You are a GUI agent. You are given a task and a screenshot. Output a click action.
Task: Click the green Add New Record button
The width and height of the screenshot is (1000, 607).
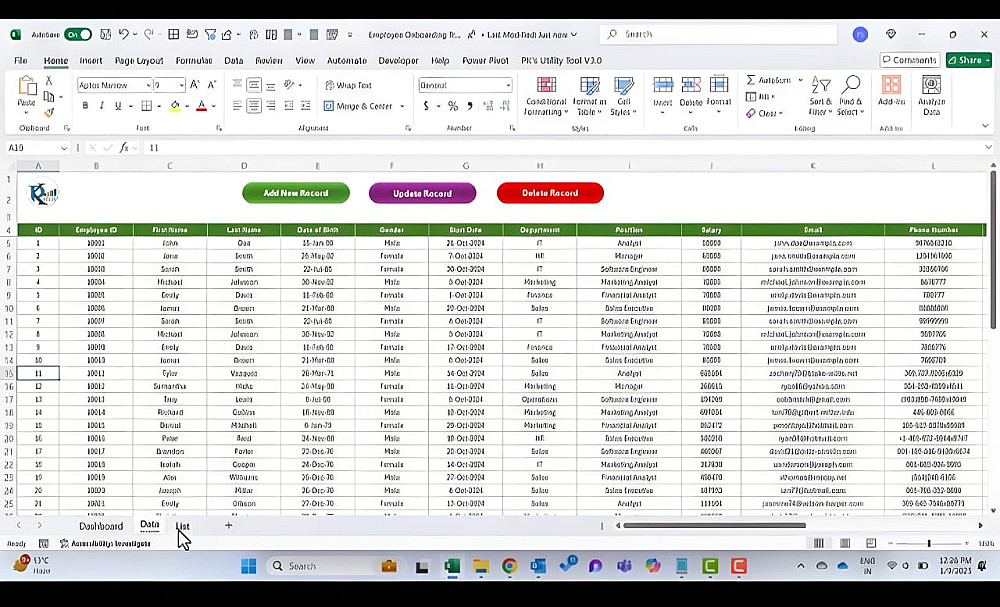pos(296,193)
